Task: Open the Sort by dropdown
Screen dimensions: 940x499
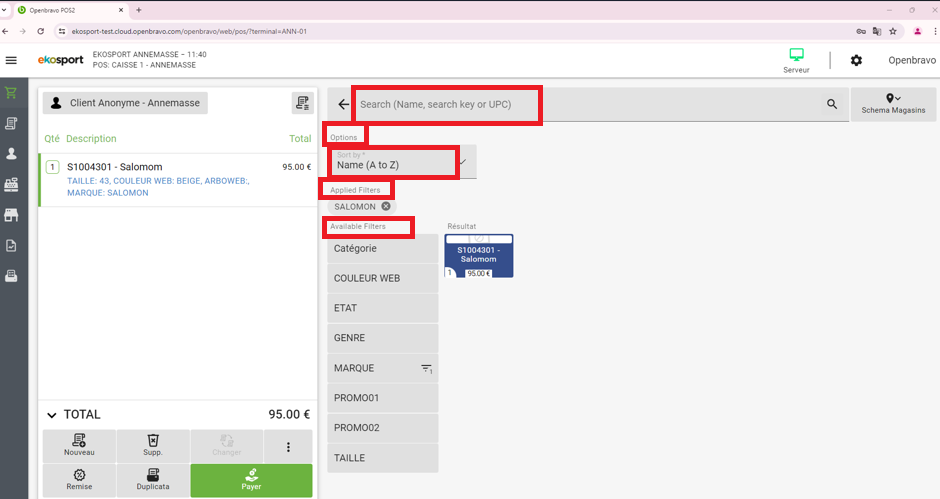Action: [403, 162]
